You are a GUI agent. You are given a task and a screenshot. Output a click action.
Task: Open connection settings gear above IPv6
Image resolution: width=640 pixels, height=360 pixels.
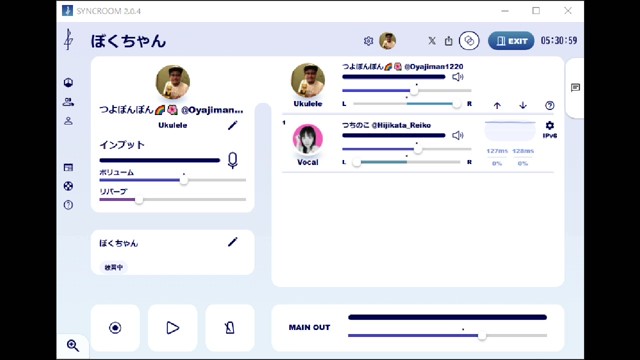click(x=550, y=125)
